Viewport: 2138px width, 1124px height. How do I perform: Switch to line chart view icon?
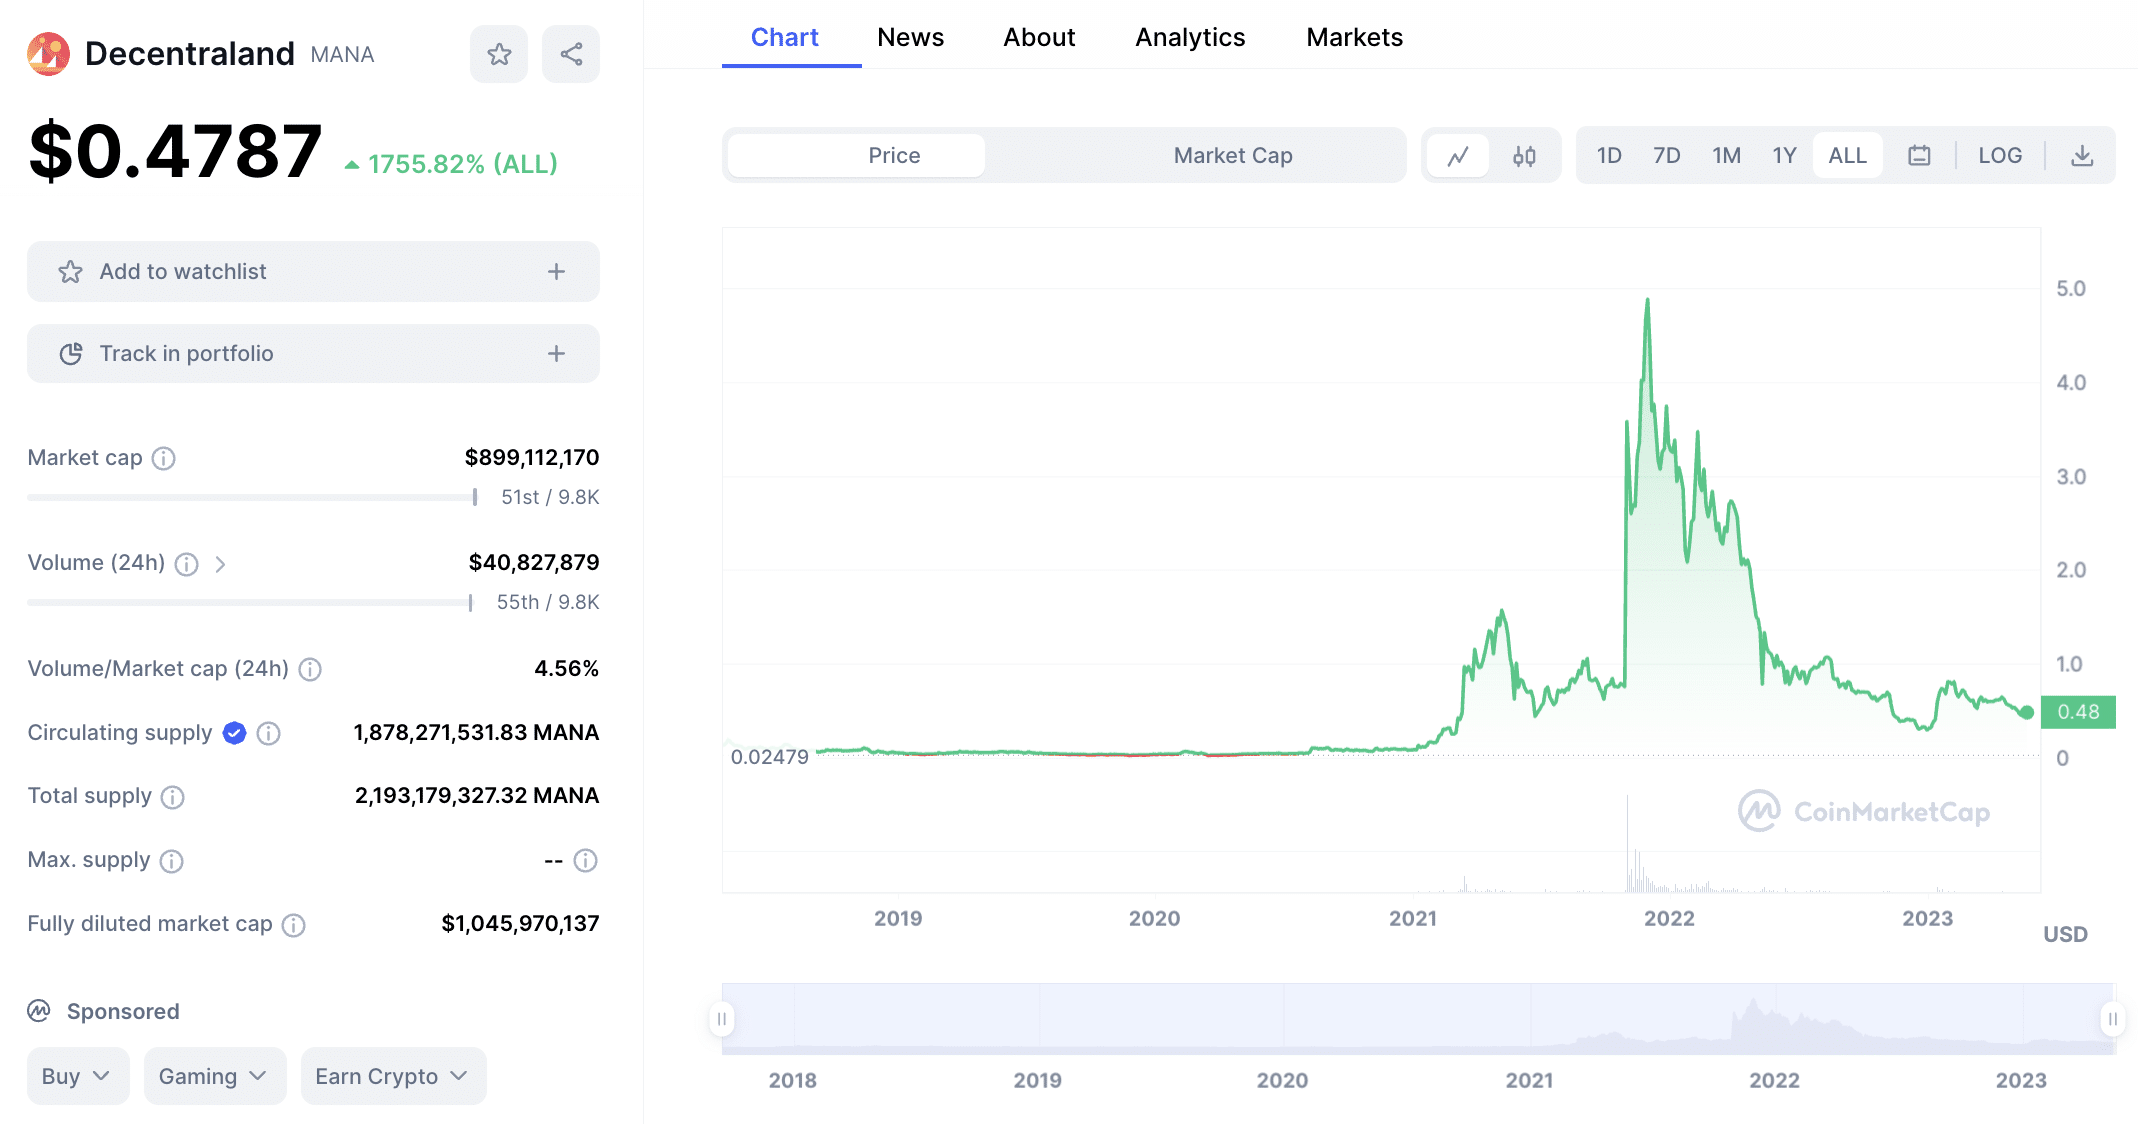pos(1458,156)
